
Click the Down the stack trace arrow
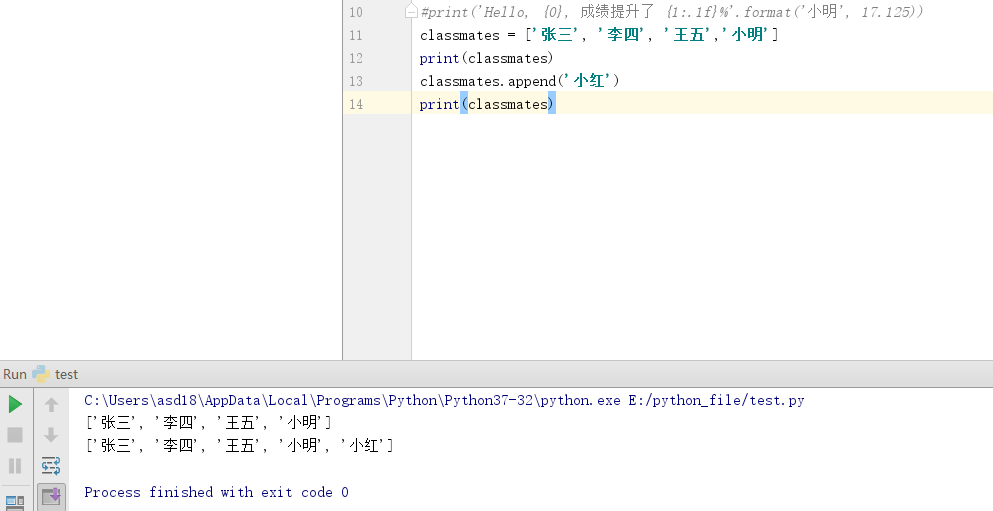tap(51, 435)
